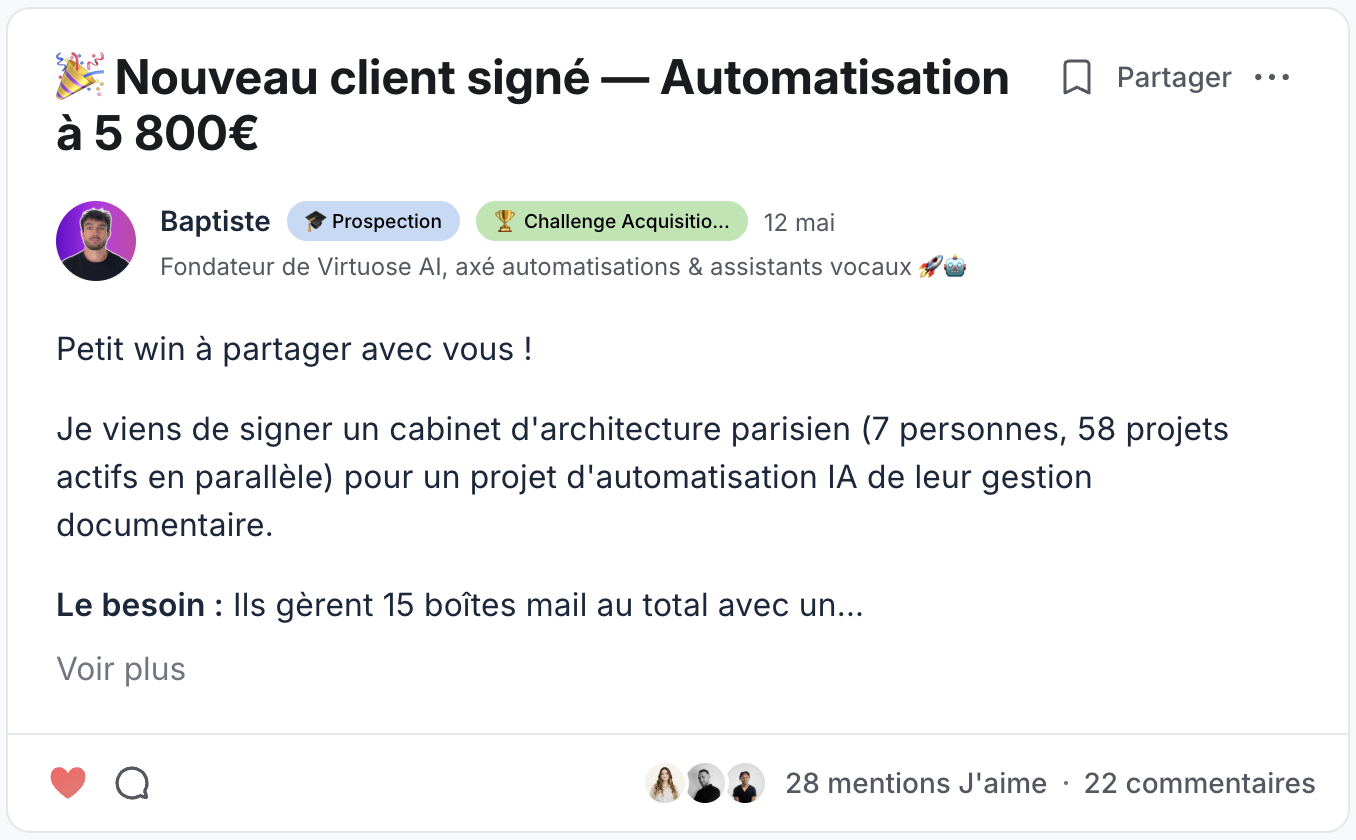Click the Partager share button

point(1174,77)
